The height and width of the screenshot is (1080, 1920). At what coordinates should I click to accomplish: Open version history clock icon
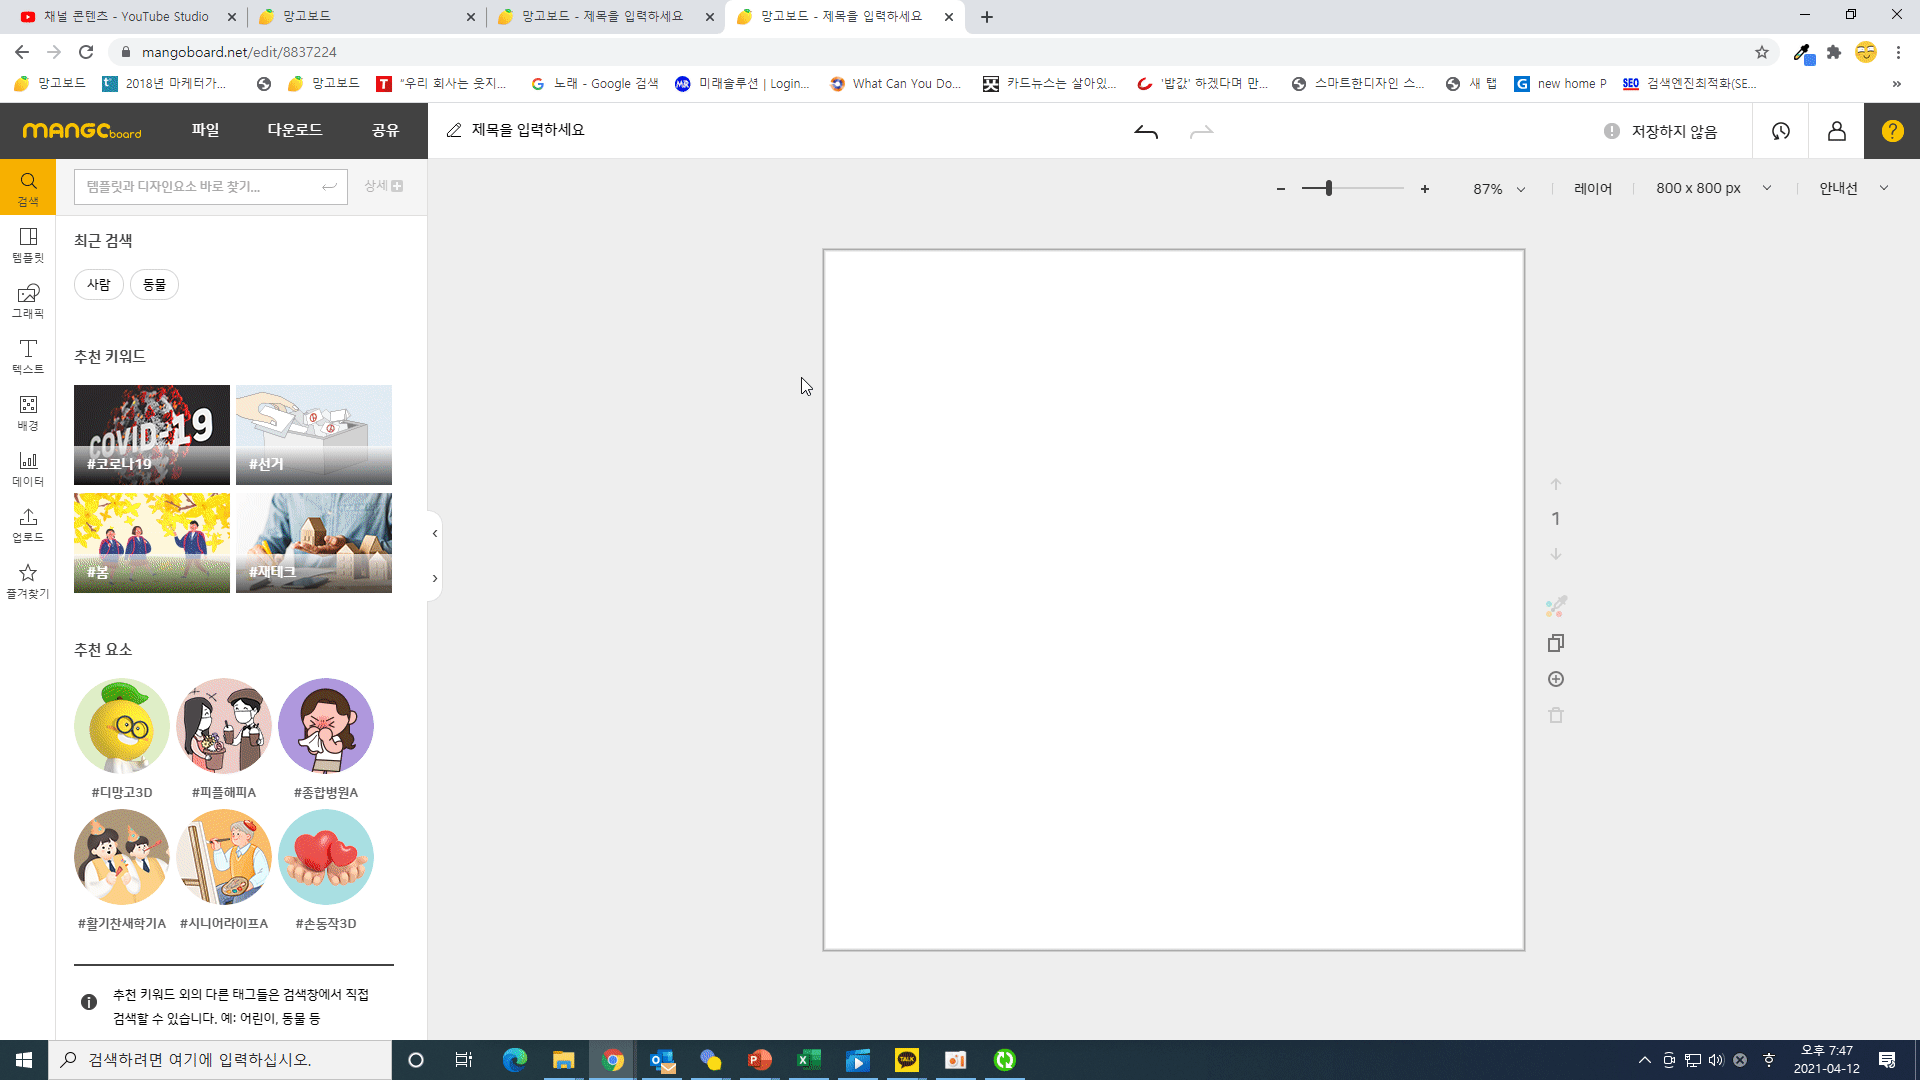(x=1780, y=131)
